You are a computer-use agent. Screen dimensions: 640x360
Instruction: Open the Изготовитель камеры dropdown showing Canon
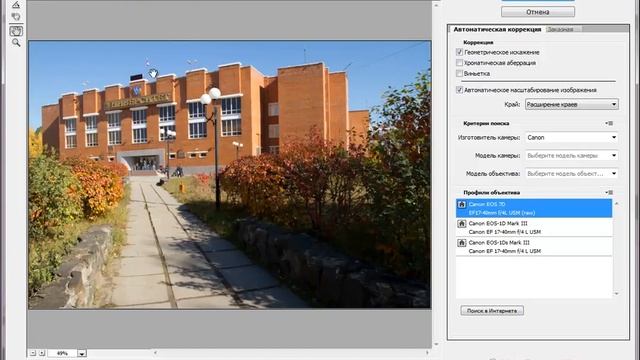pyautogui.click(x=571, y=138)
